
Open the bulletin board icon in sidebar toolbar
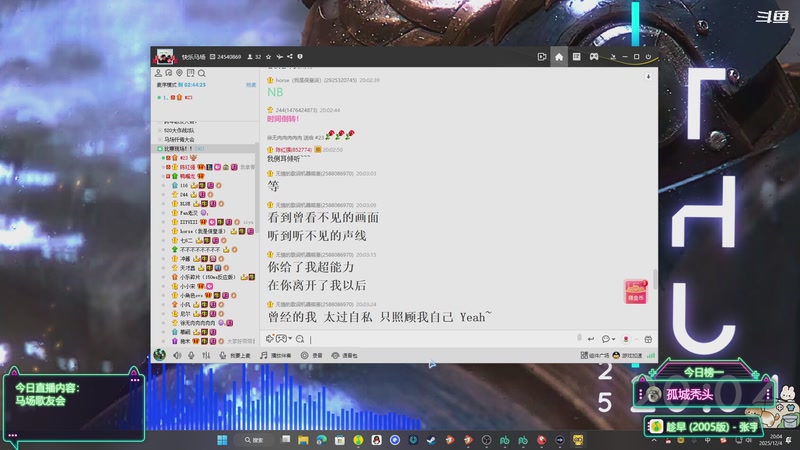190,73
